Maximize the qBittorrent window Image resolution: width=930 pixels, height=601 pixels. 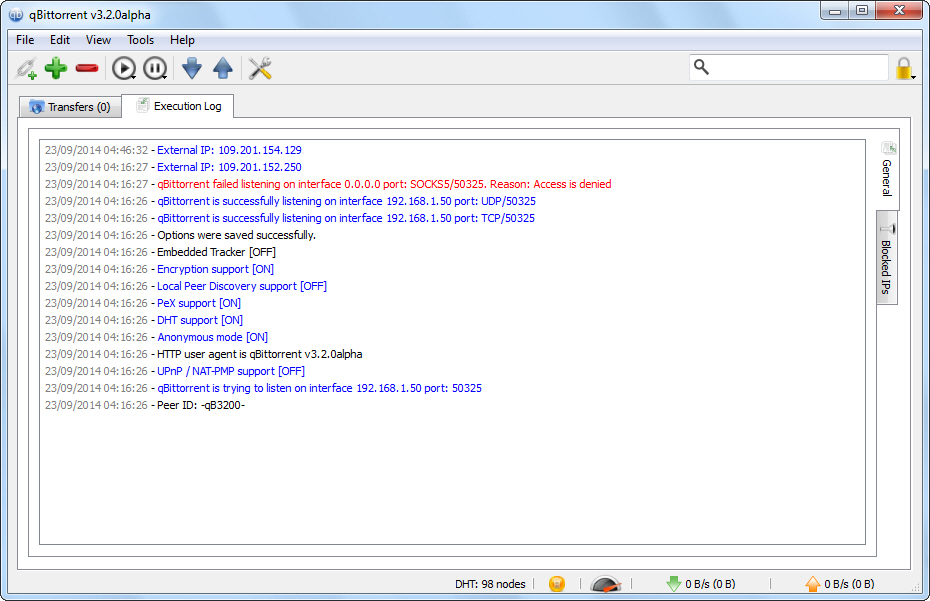click(862, 11)
